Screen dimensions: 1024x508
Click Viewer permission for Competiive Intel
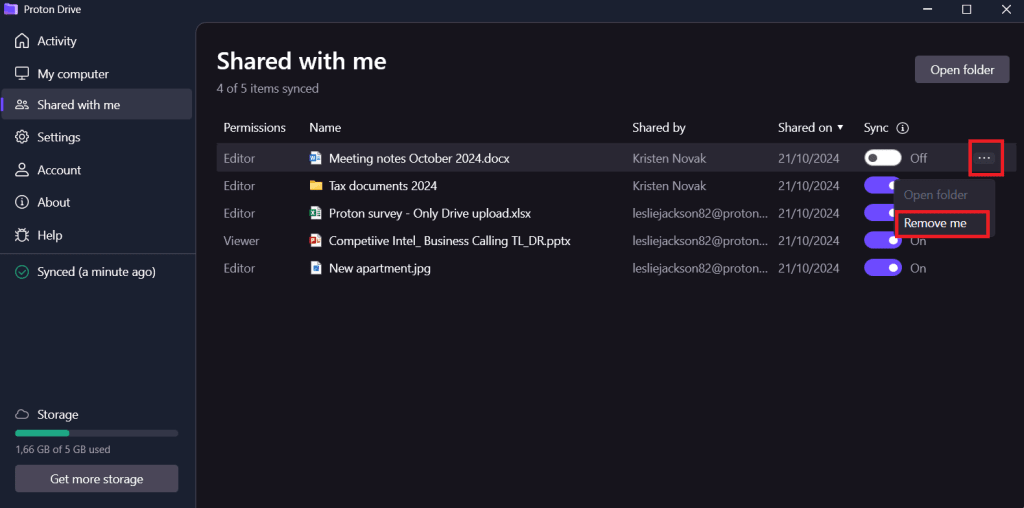click(x=241, y=241)
